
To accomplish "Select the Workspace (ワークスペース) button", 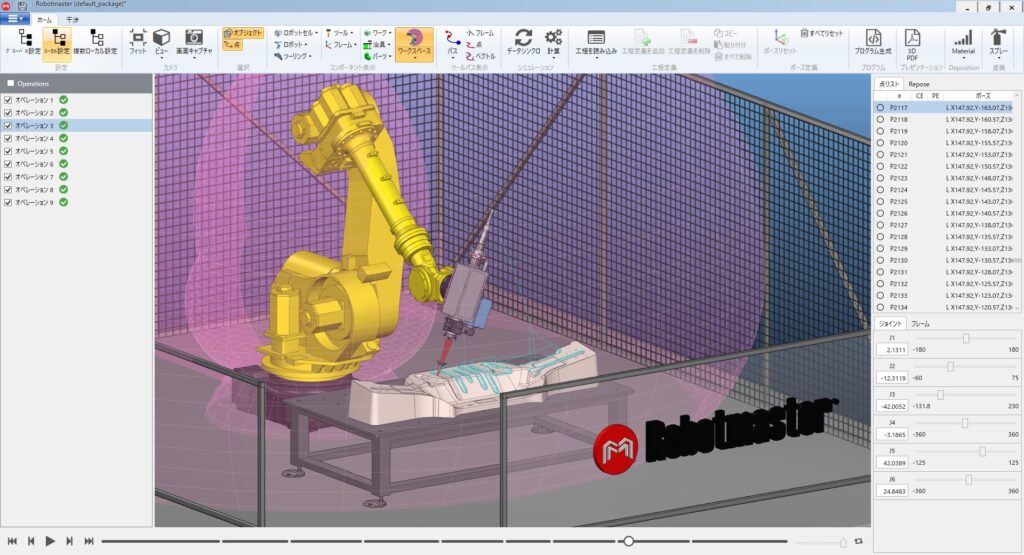I will (414, 43).
